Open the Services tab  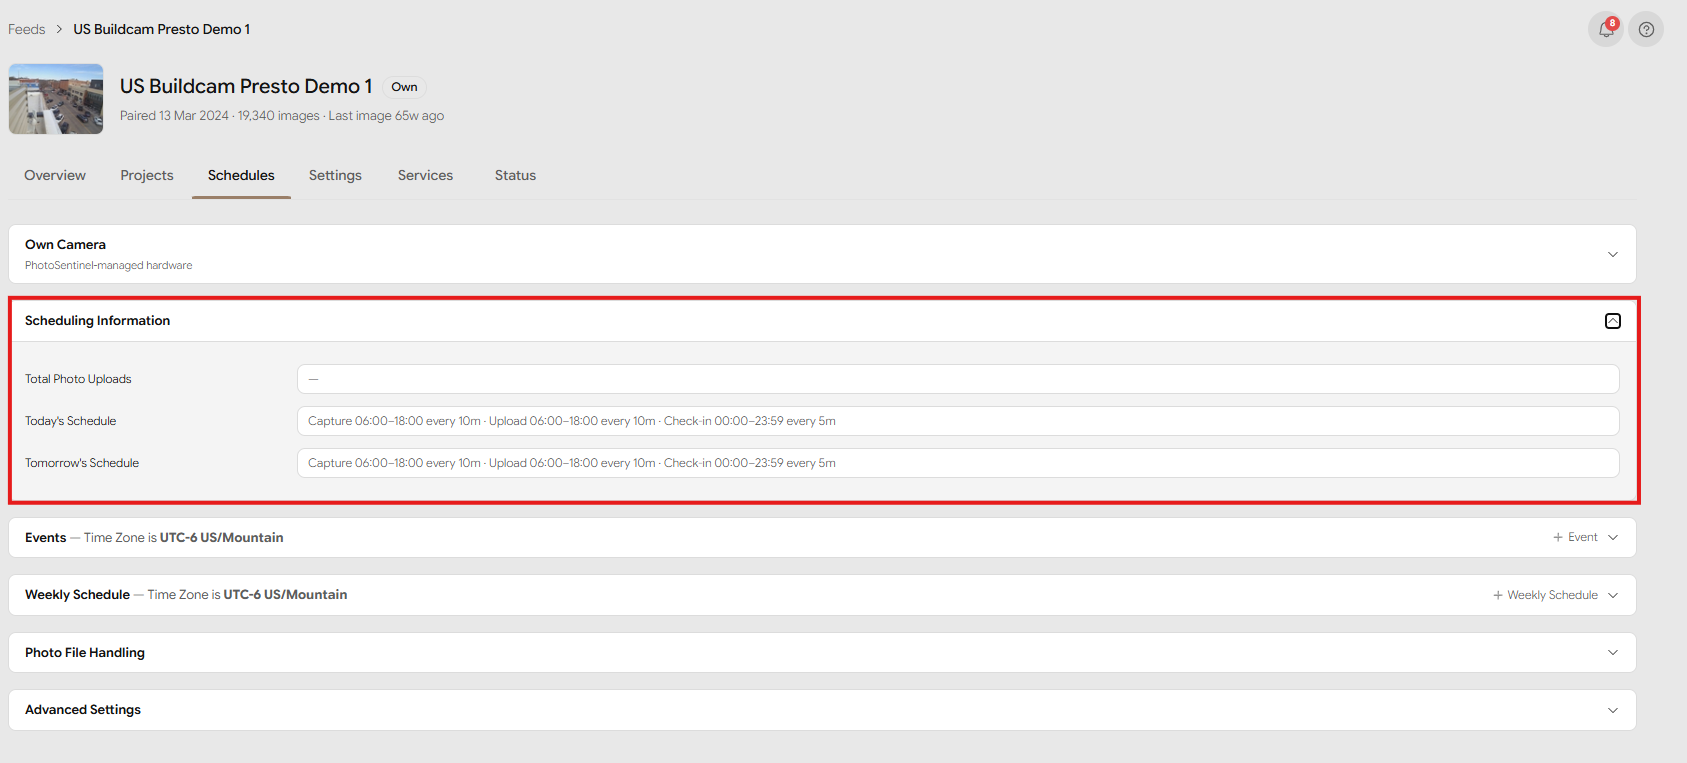(x=425, y=175)
